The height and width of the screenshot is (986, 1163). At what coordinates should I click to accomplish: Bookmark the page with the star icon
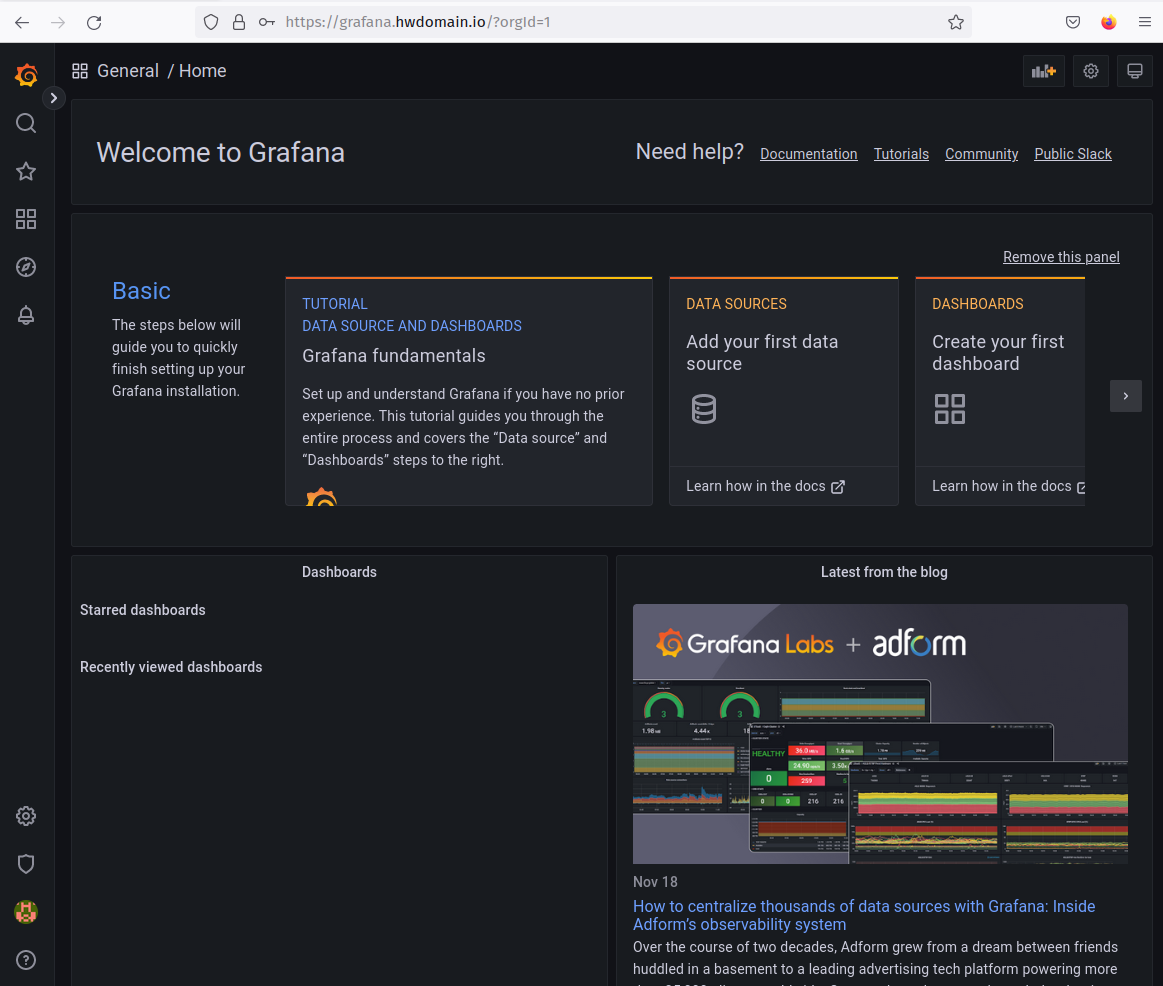point(956,22)
